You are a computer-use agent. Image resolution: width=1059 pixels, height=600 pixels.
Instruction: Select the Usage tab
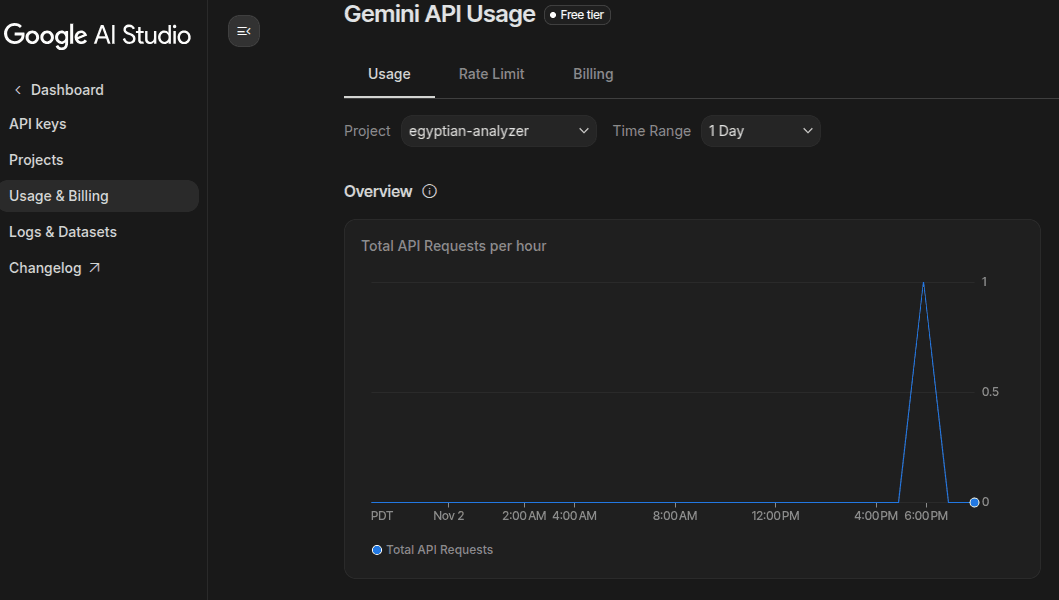(x=389, y=74)
